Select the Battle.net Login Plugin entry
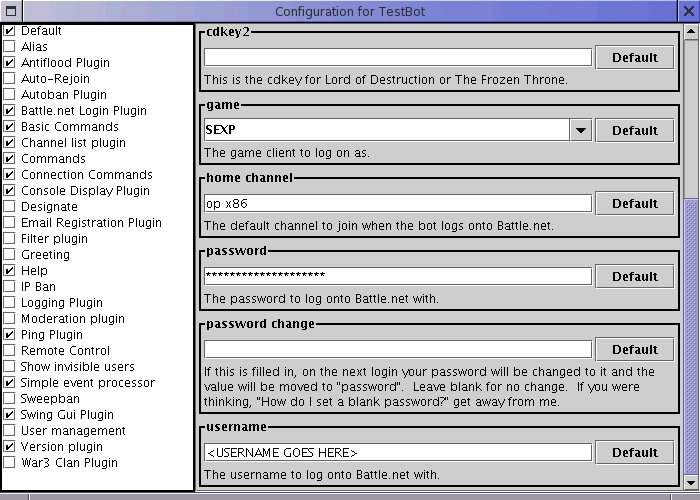Image resolution: width=700 pixels, height=500 pixels. coord(83,111)
